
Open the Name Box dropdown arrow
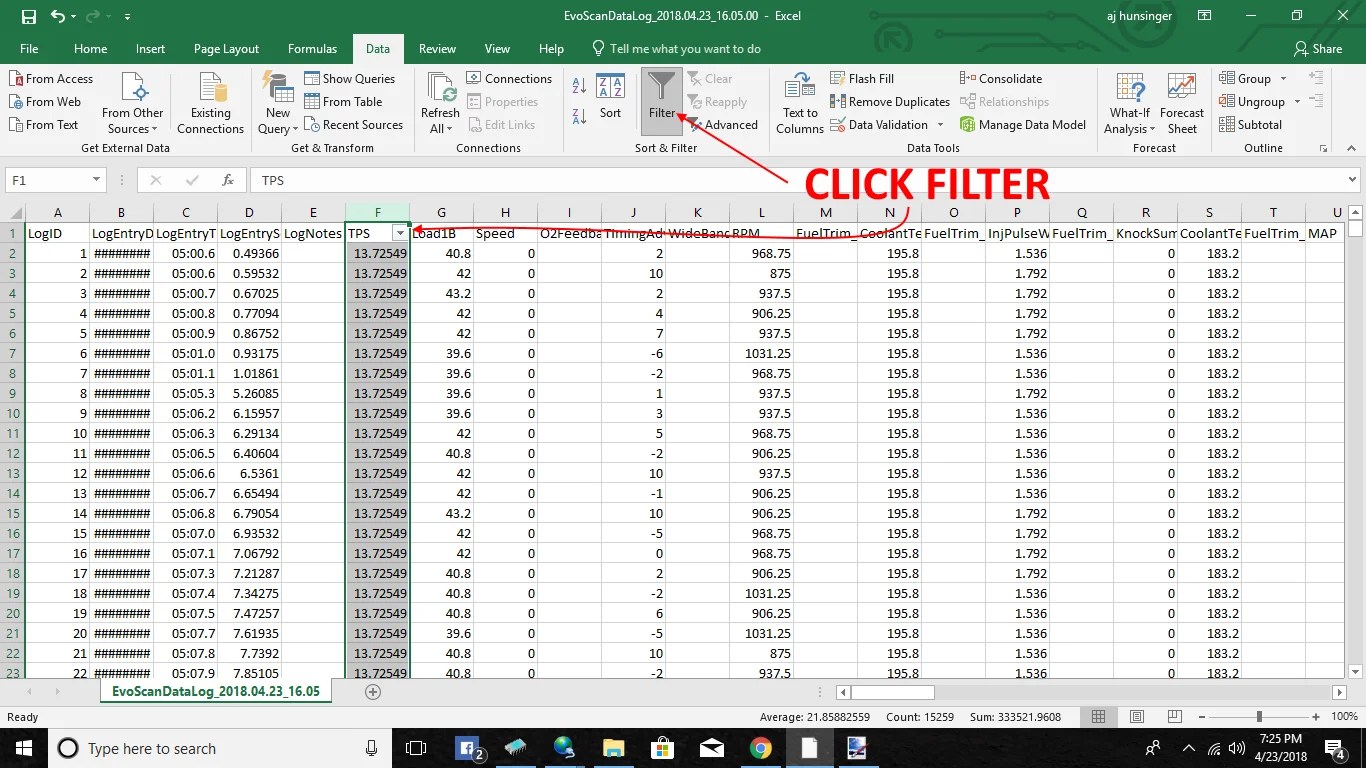[97, 180]
